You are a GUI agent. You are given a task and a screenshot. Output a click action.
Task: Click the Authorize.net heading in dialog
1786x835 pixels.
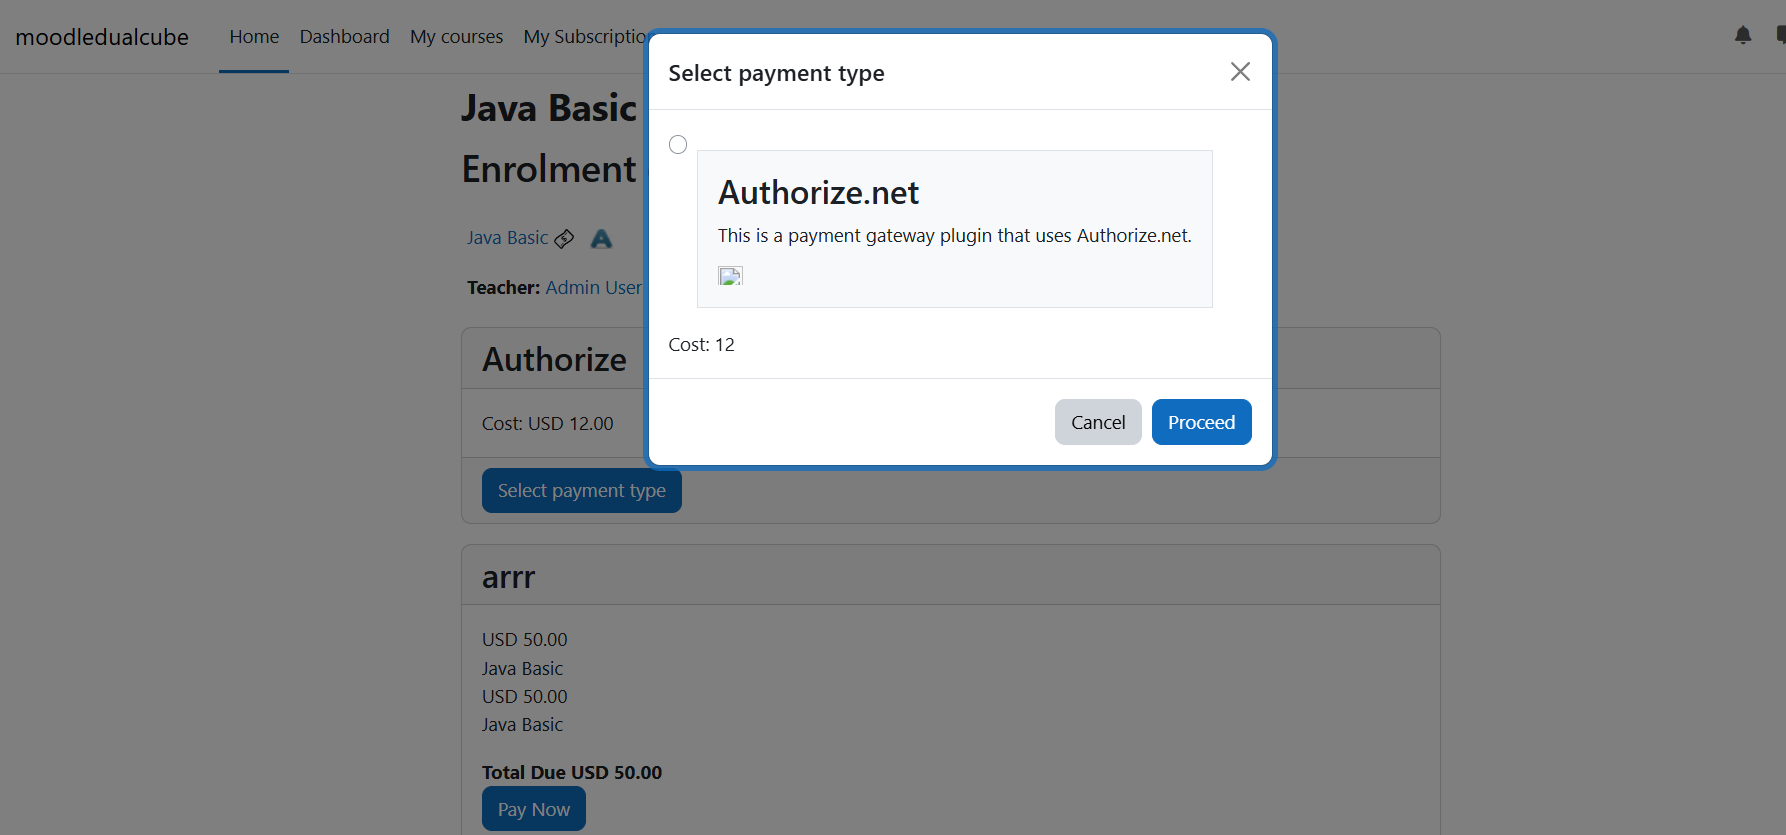tap(818, 193)
